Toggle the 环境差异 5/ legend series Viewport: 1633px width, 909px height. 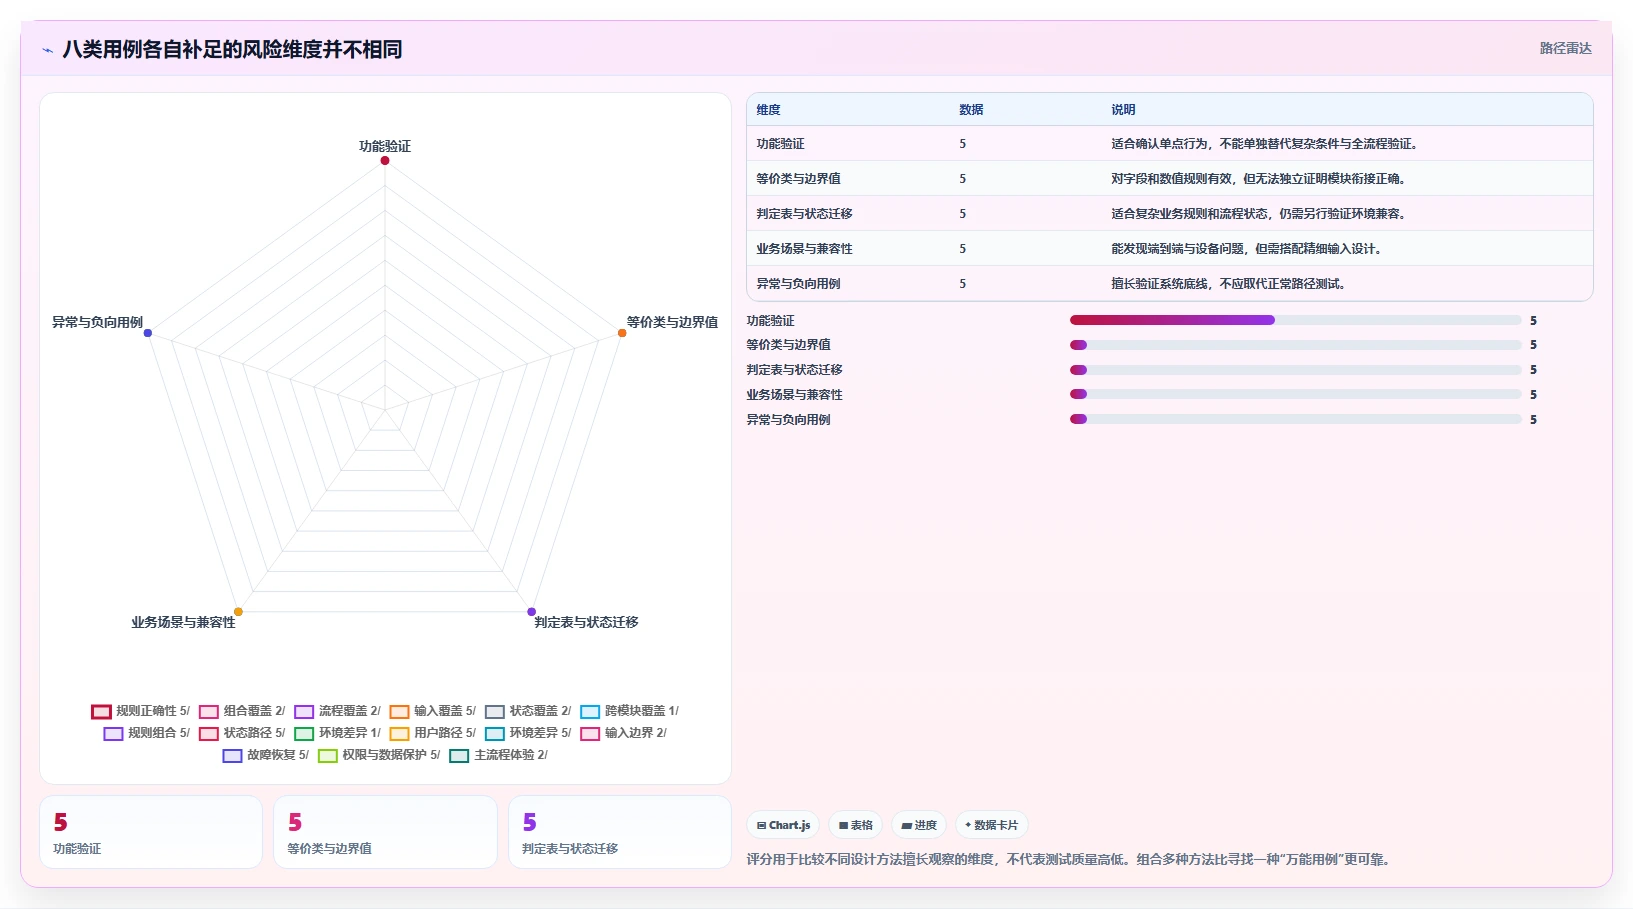528,734
